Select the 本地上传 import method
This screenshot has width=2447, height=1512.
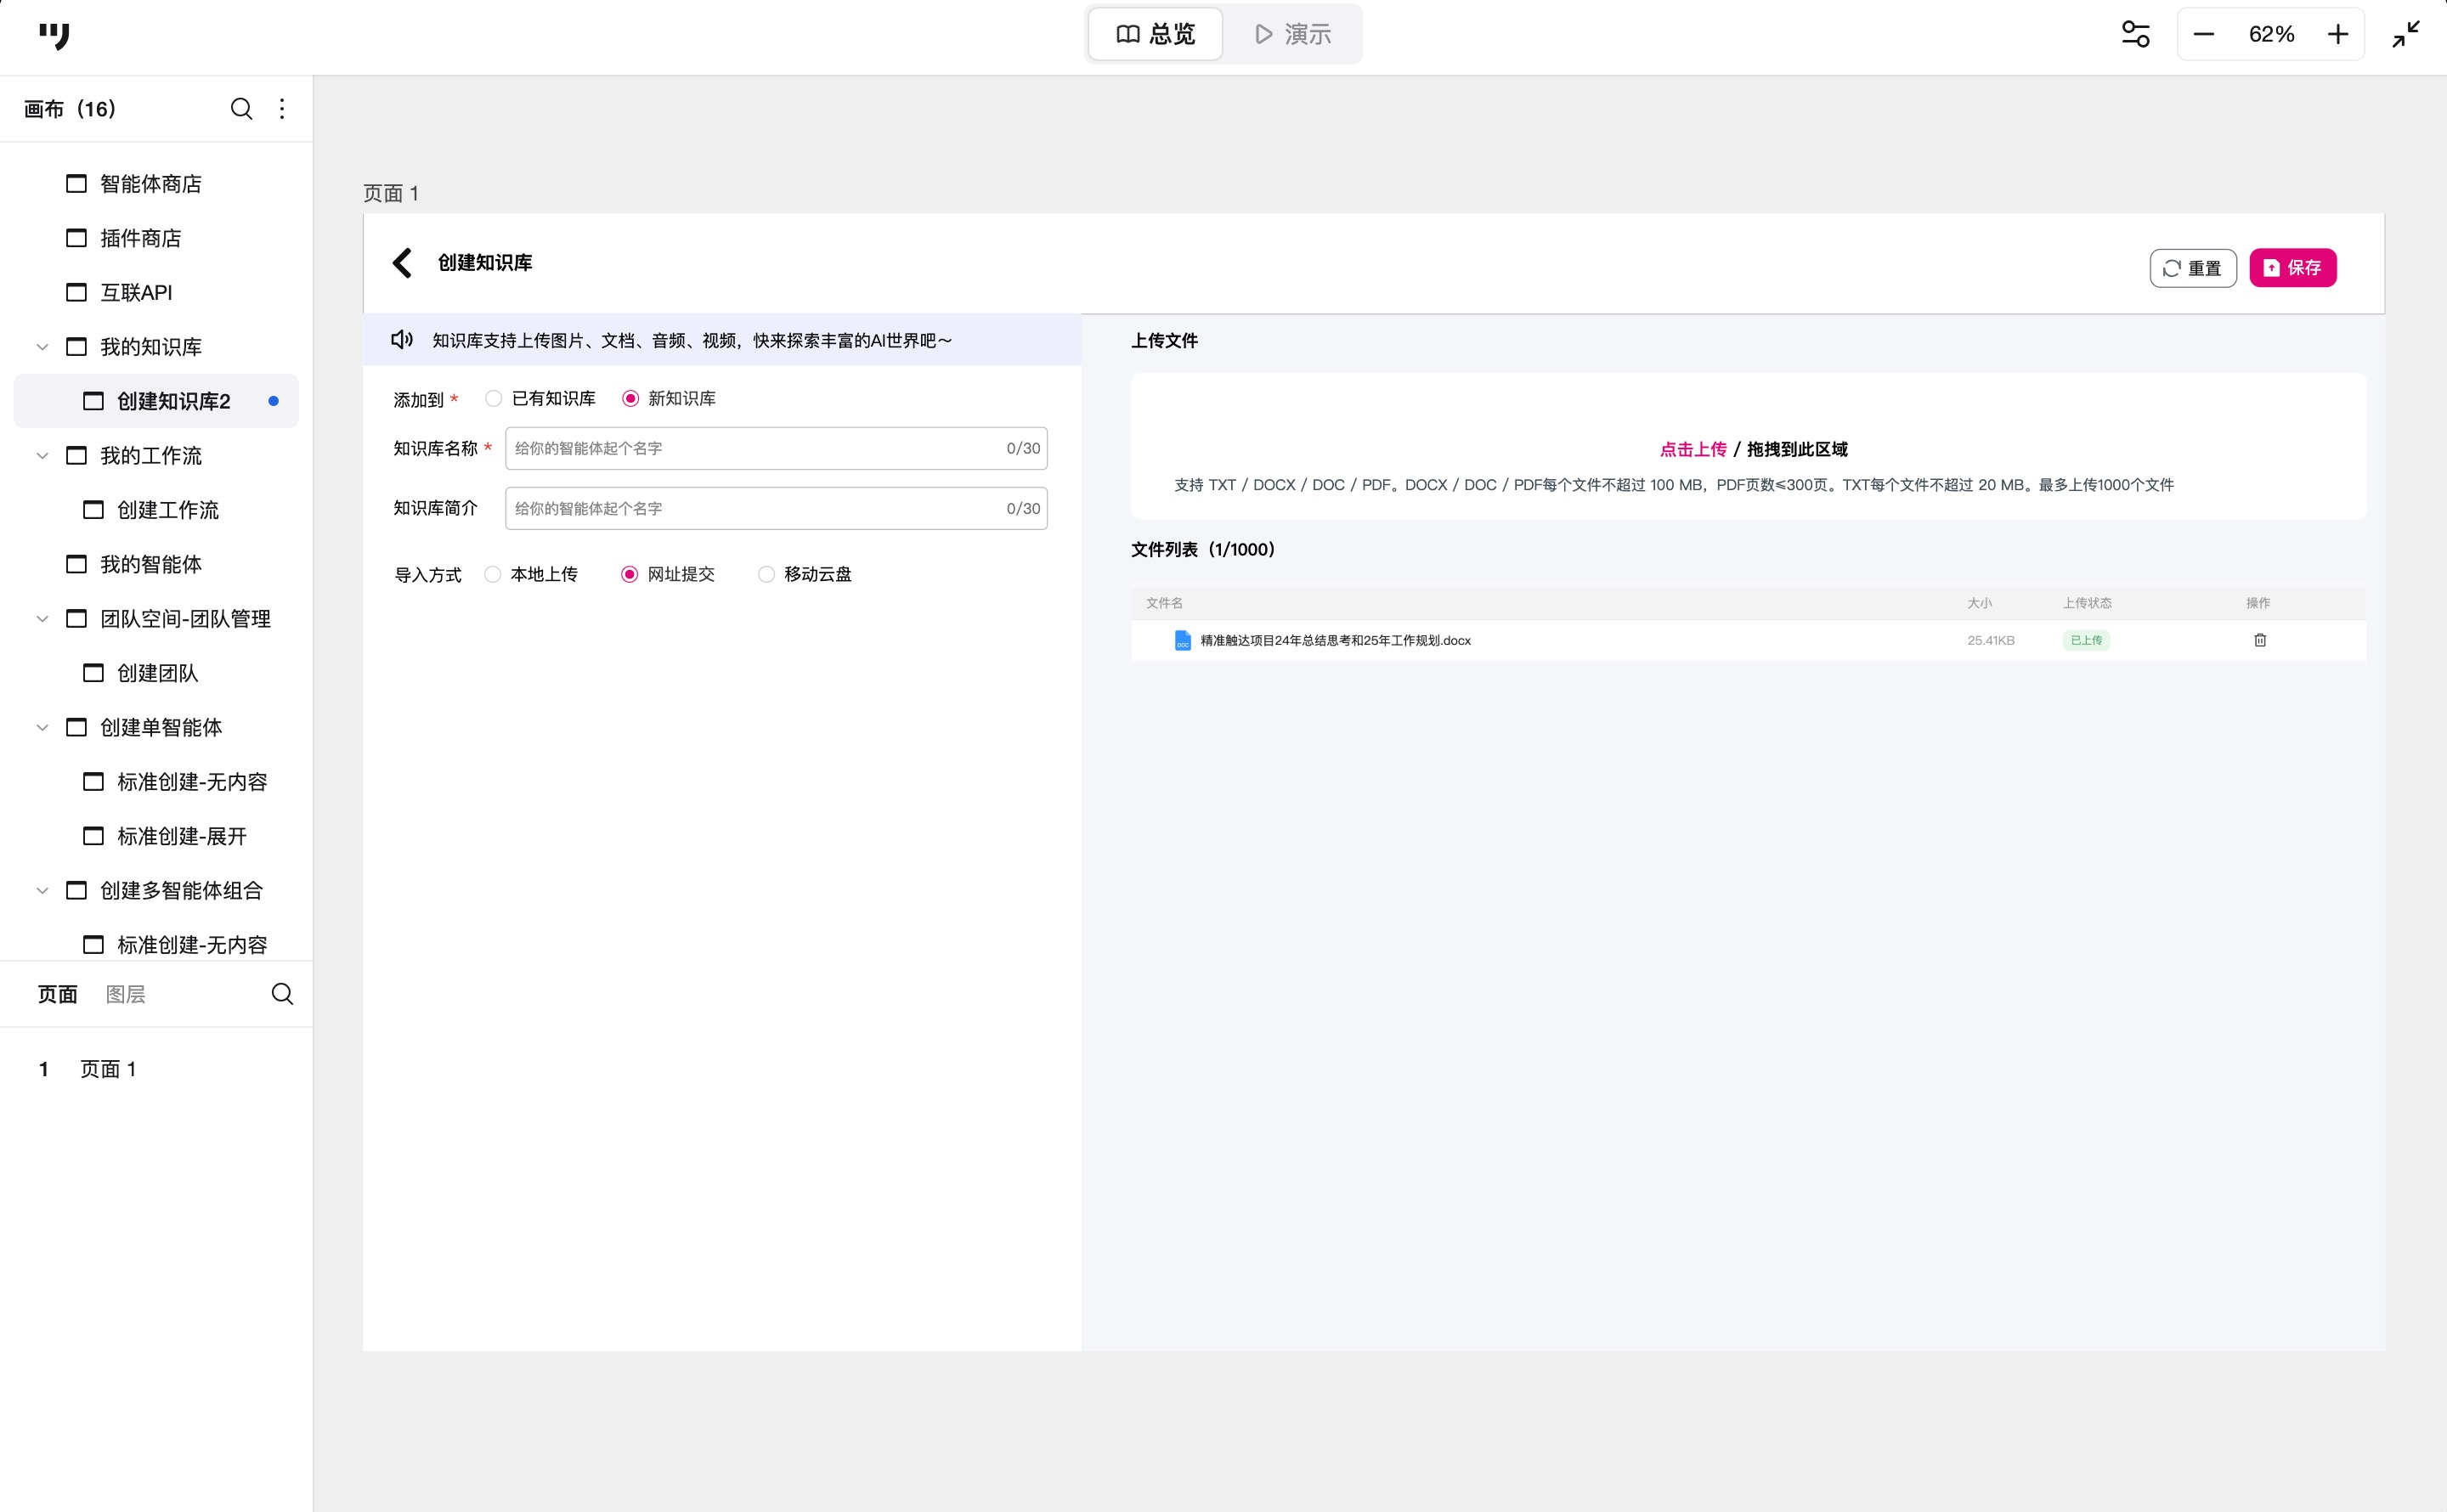[492, 574]
